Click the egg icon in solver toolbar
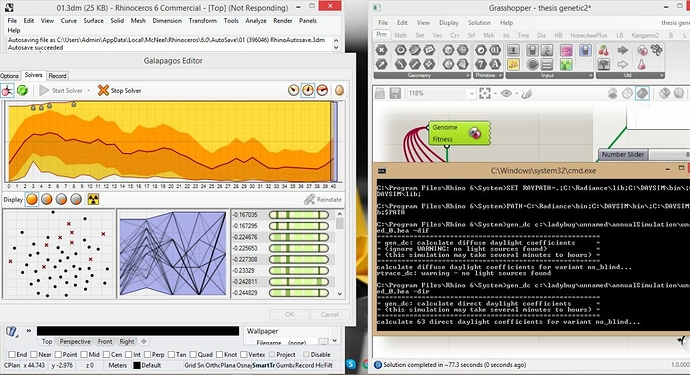 (339, 90)
